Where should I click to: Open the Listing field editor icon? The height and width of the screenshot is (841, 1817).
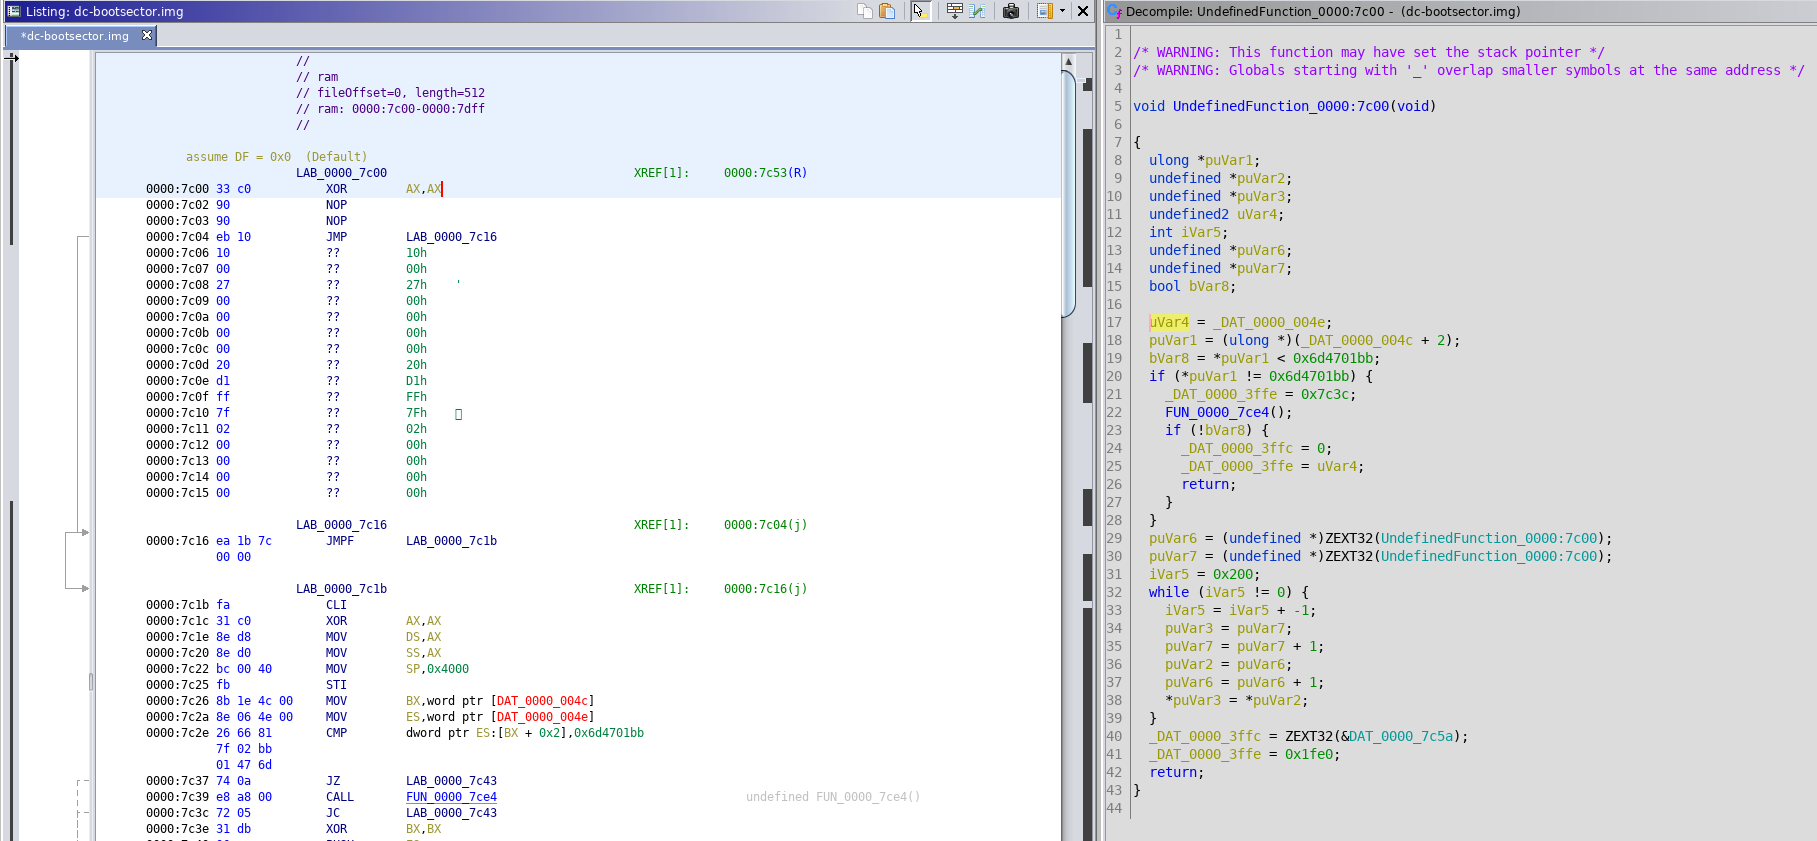(955, 11)
